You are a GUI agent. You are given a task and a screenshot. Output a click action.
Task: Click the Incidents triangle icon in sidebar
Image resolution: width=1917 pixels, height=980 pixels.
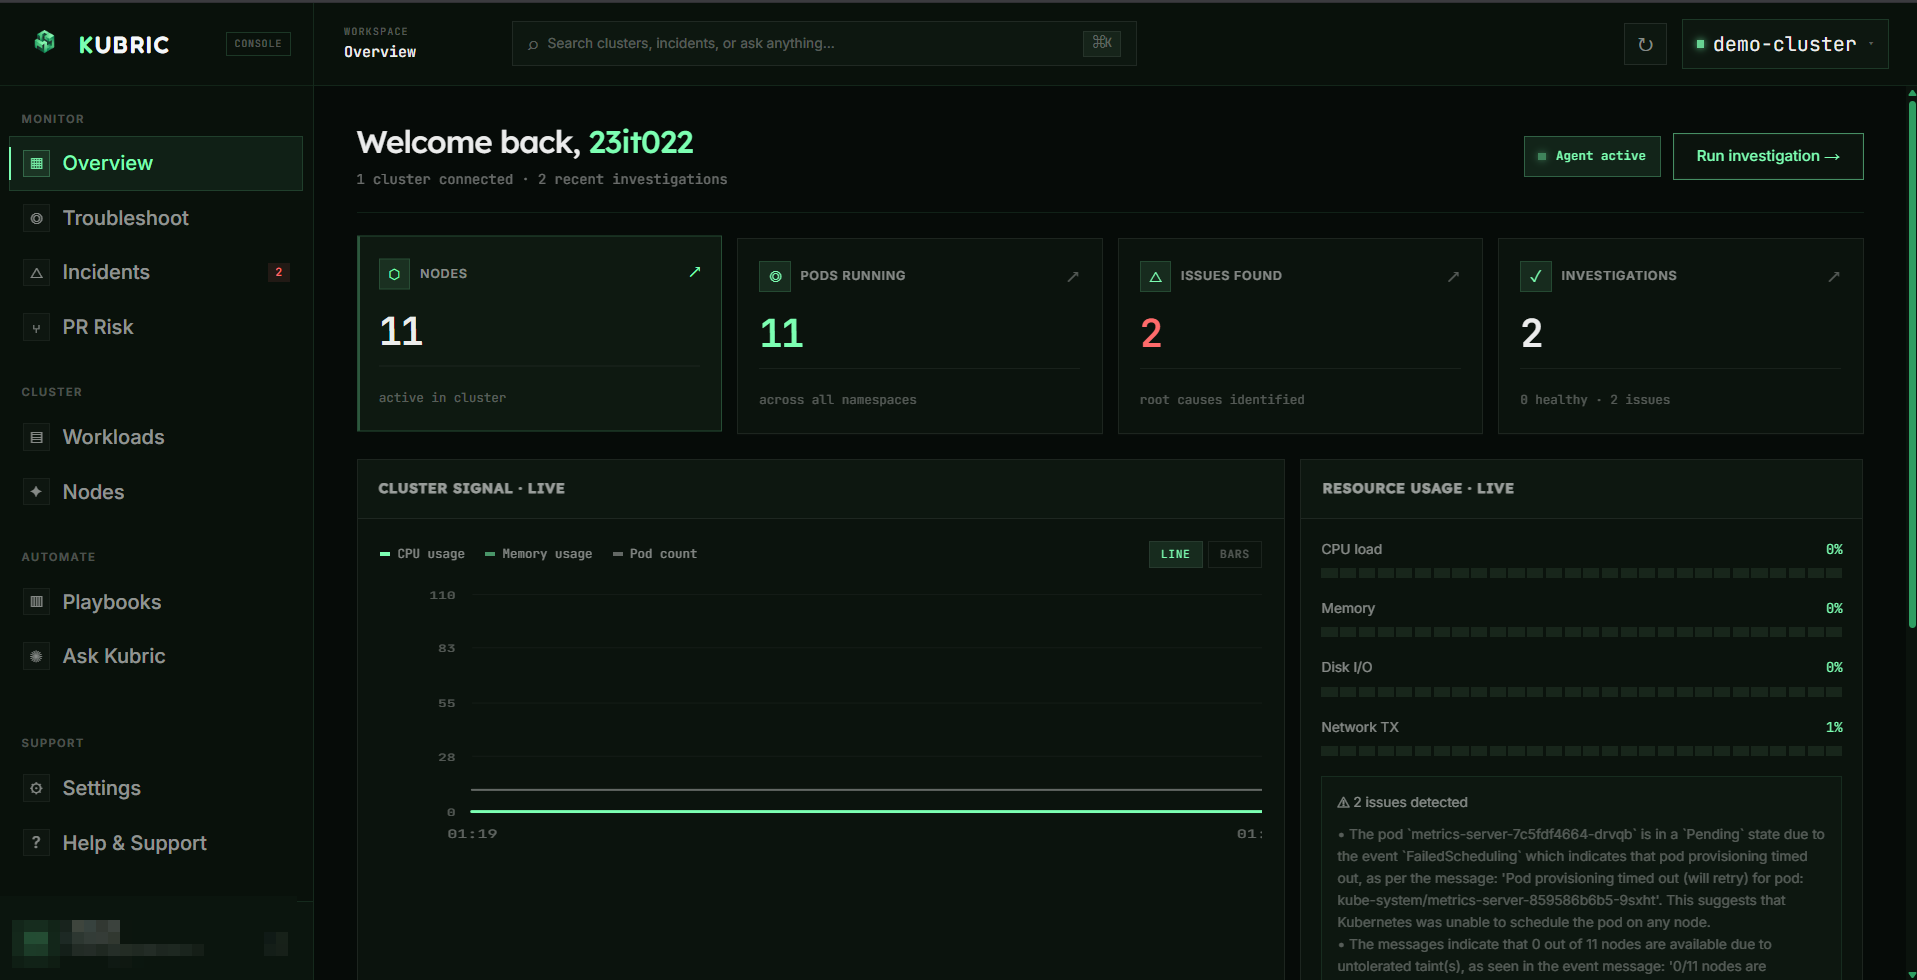37,272
